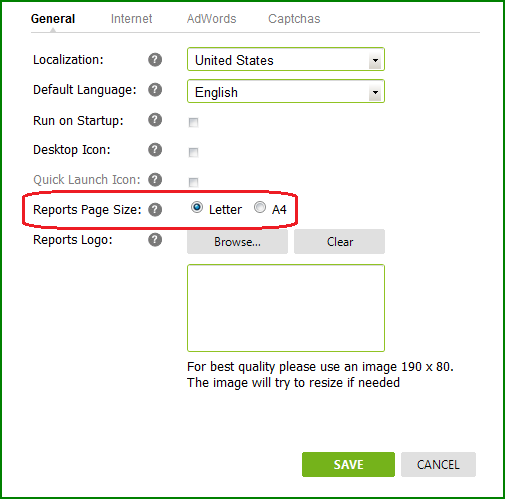Open the help icon next to Reports Logo
This screenshot has width=505, height=499.
coord(155,240)
